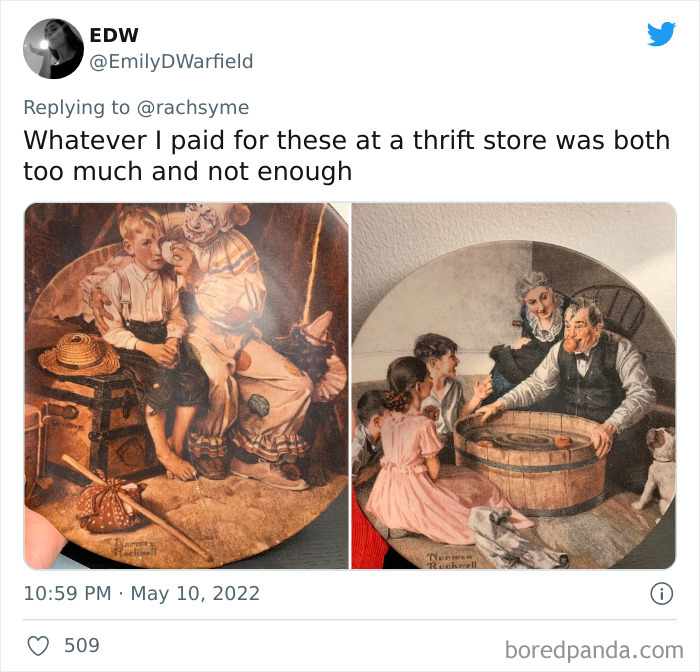Open the EDW profile avatar
This screenshot has width=700, height=672.
53,48
